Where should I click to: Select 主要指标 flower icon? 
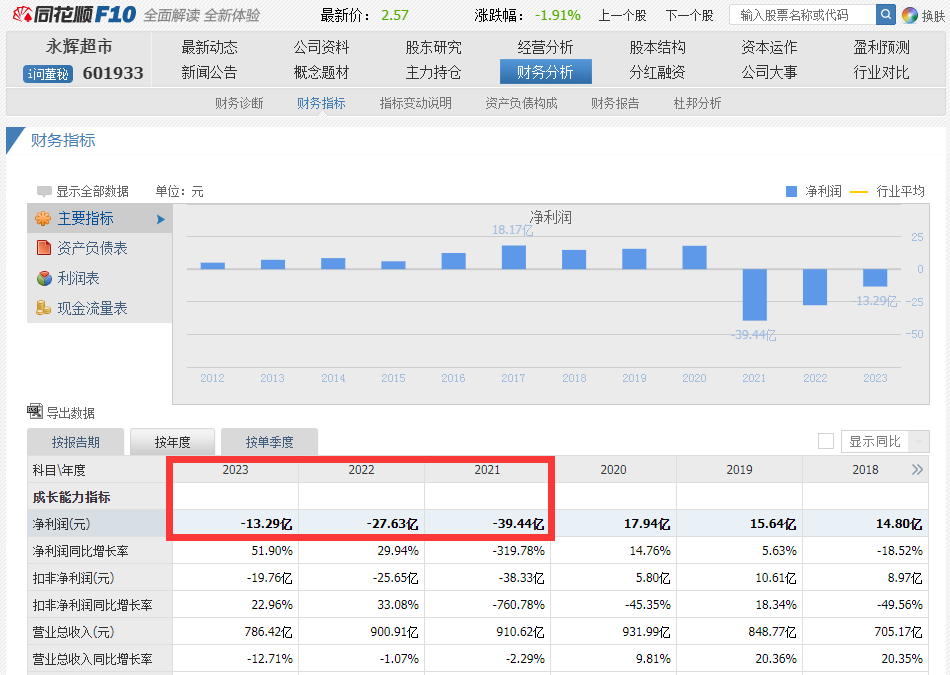coord(43,218)
